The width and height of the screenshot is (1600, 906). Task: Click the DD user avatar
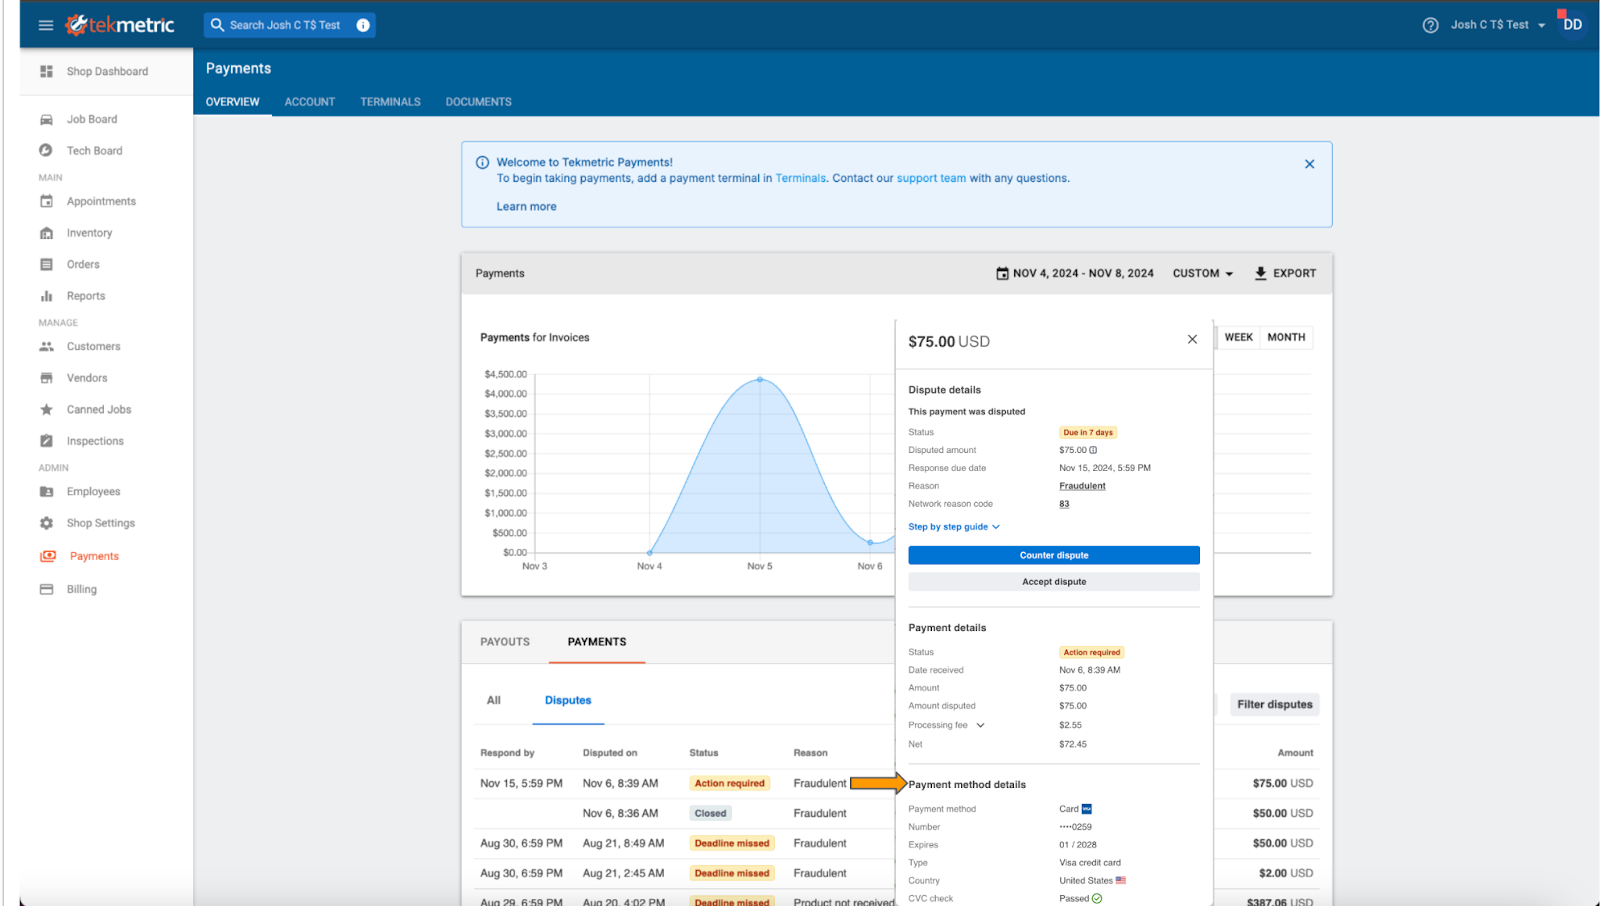(x=1572, y=24)
